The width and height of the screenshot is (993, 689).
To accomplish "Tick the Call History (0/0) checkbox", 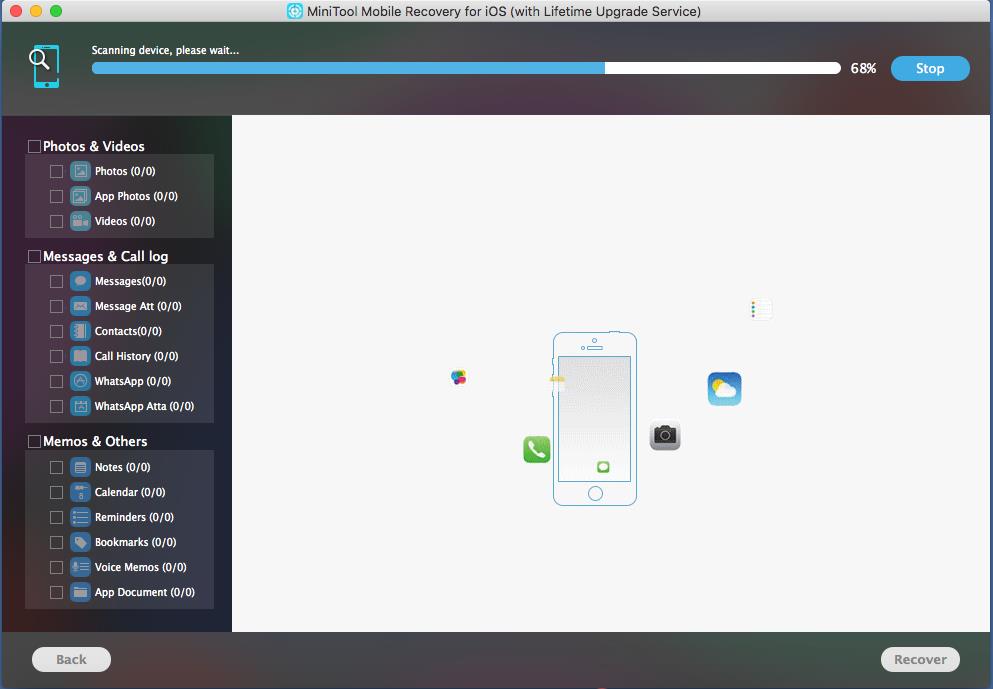I will [x=56, y=357].
